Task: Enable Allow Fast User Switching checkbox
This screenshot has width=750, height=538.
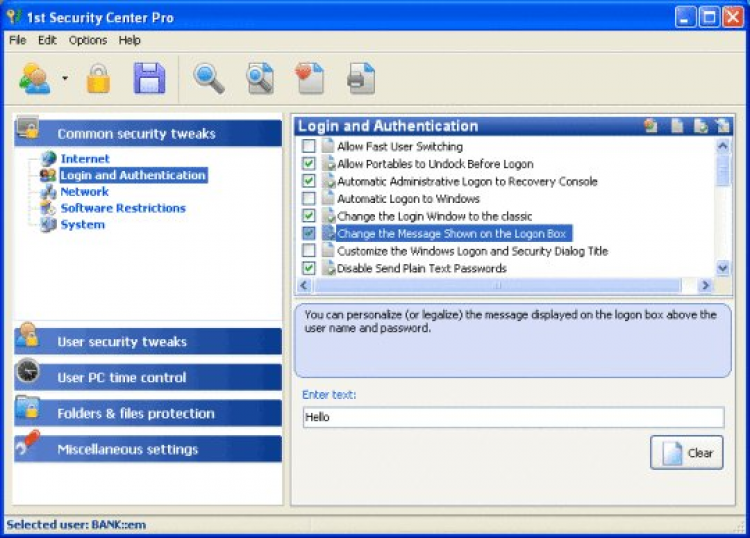Action: point(309,146)
